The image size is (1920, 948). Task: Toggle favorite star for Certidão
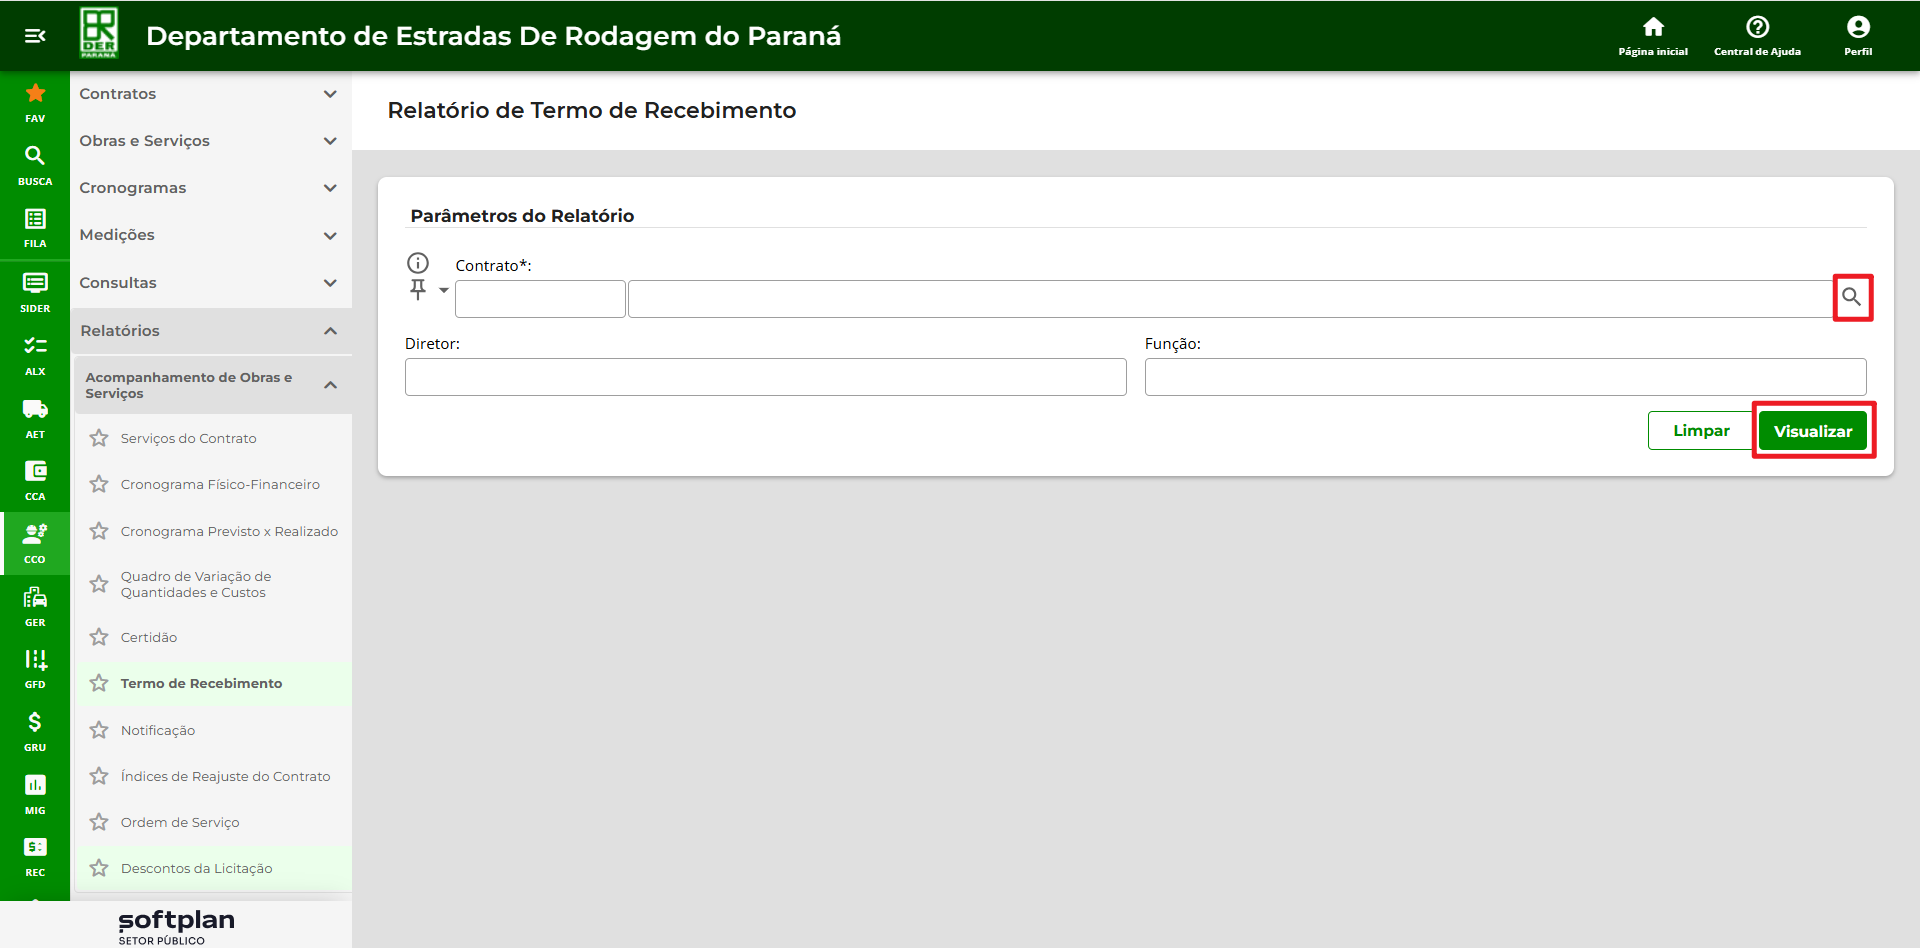[99, 637]
